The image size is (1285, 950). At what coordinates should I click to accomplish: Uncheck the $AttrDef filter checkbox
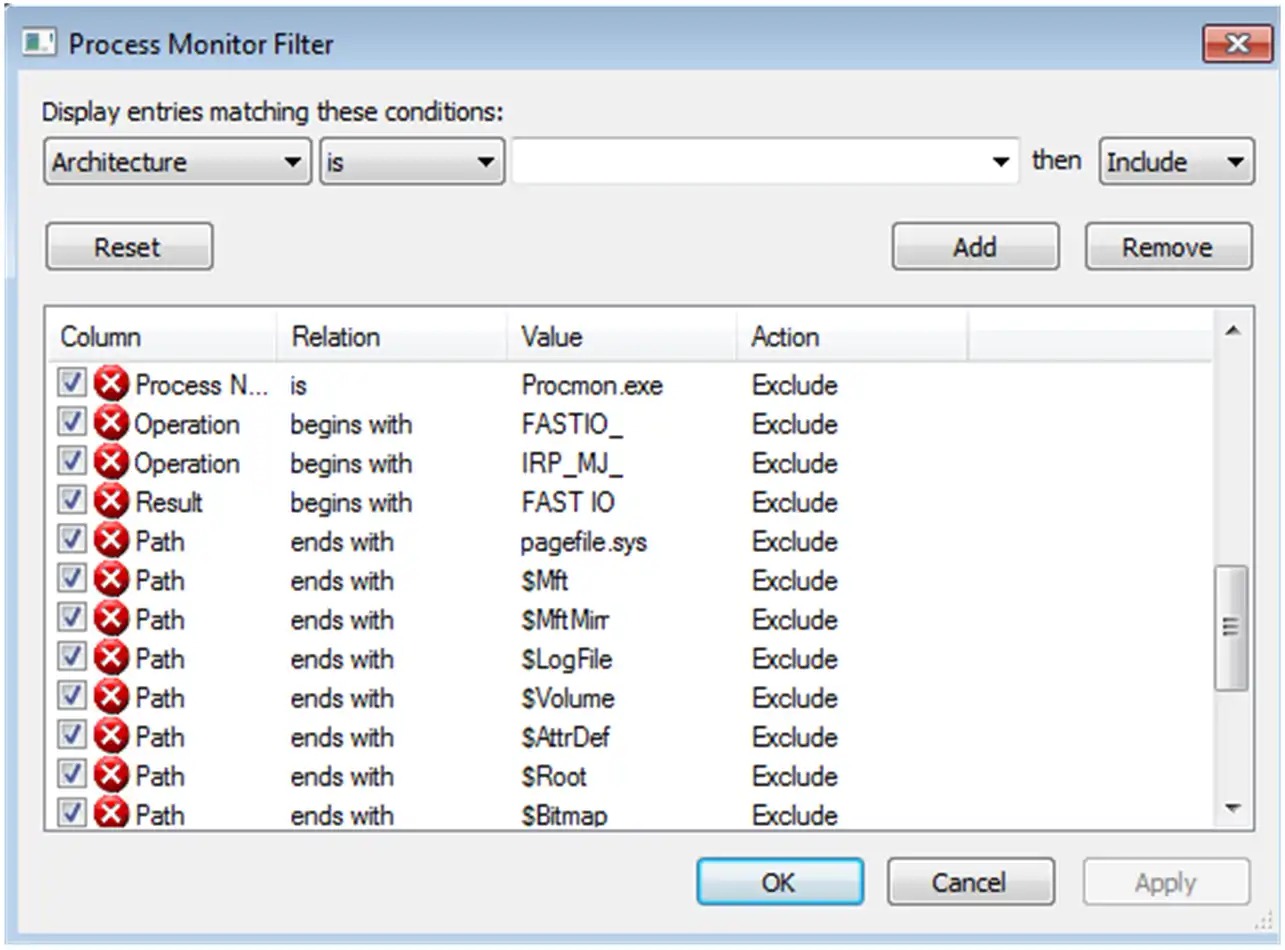point(71,736)
